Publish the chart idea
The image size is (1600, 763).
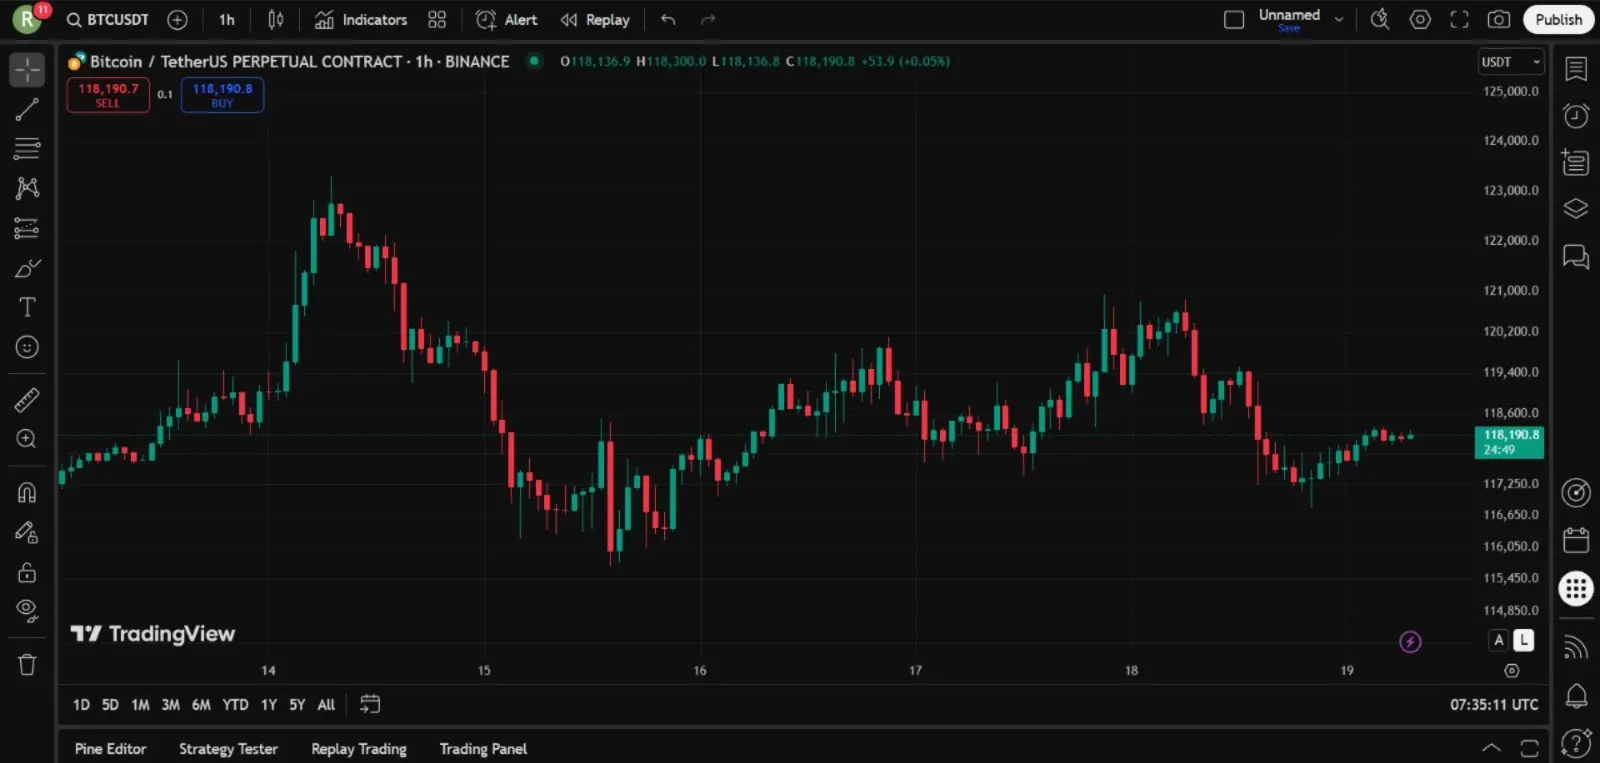(x=1558, y=20)
